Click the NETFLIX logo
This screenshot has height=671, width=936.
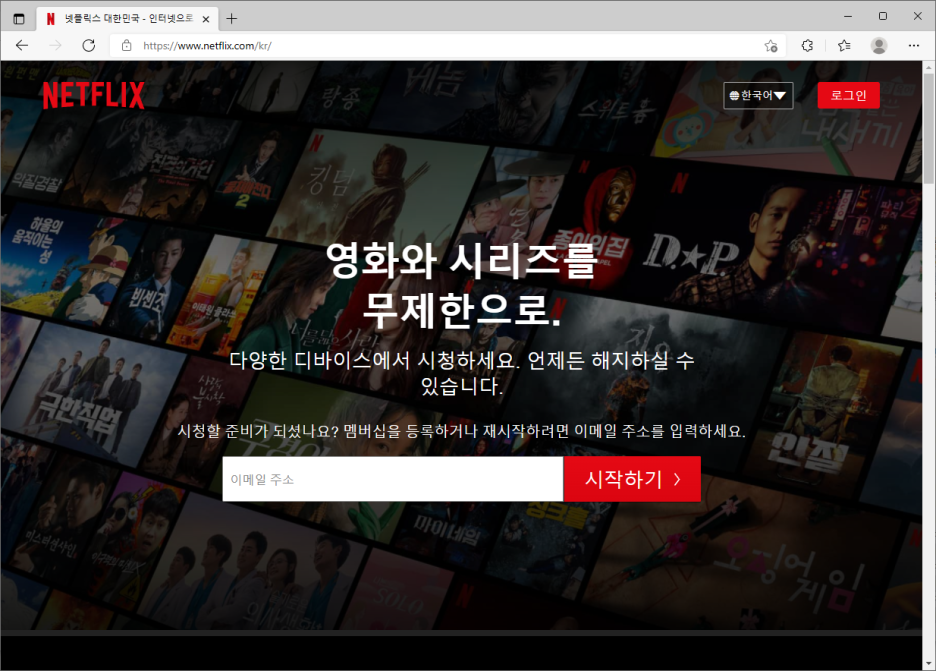click(94, 96)
